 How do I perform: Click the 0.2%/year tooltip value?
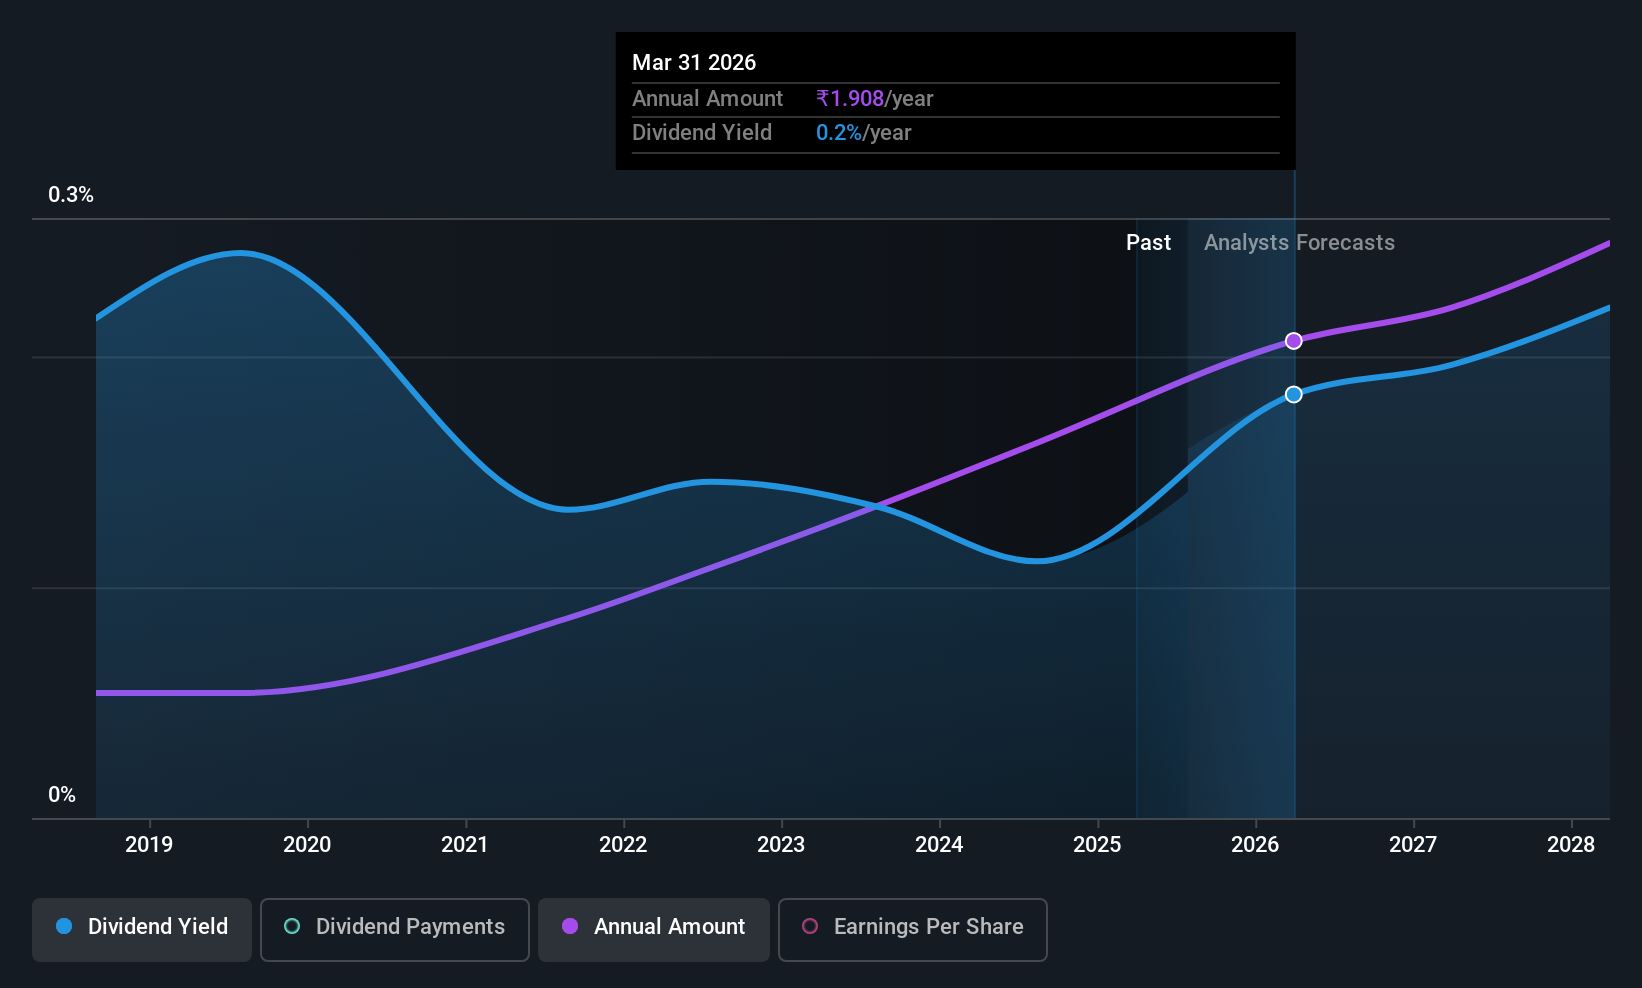863,133
